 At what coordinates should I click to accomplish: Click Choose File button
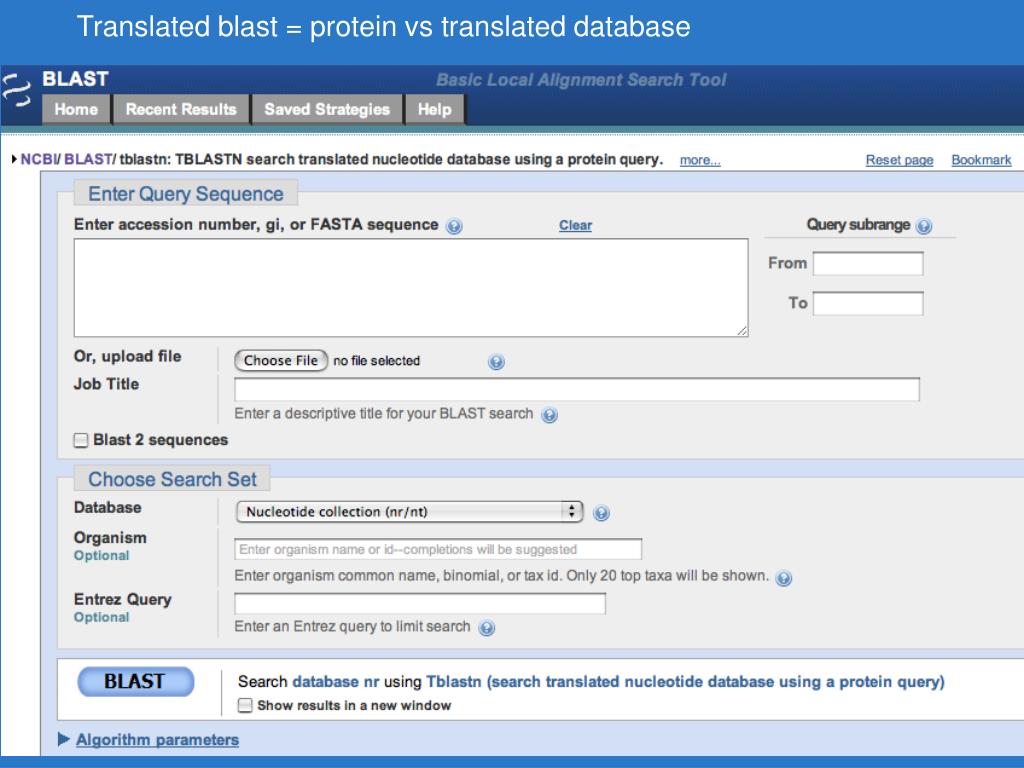(x=281, y=360)
